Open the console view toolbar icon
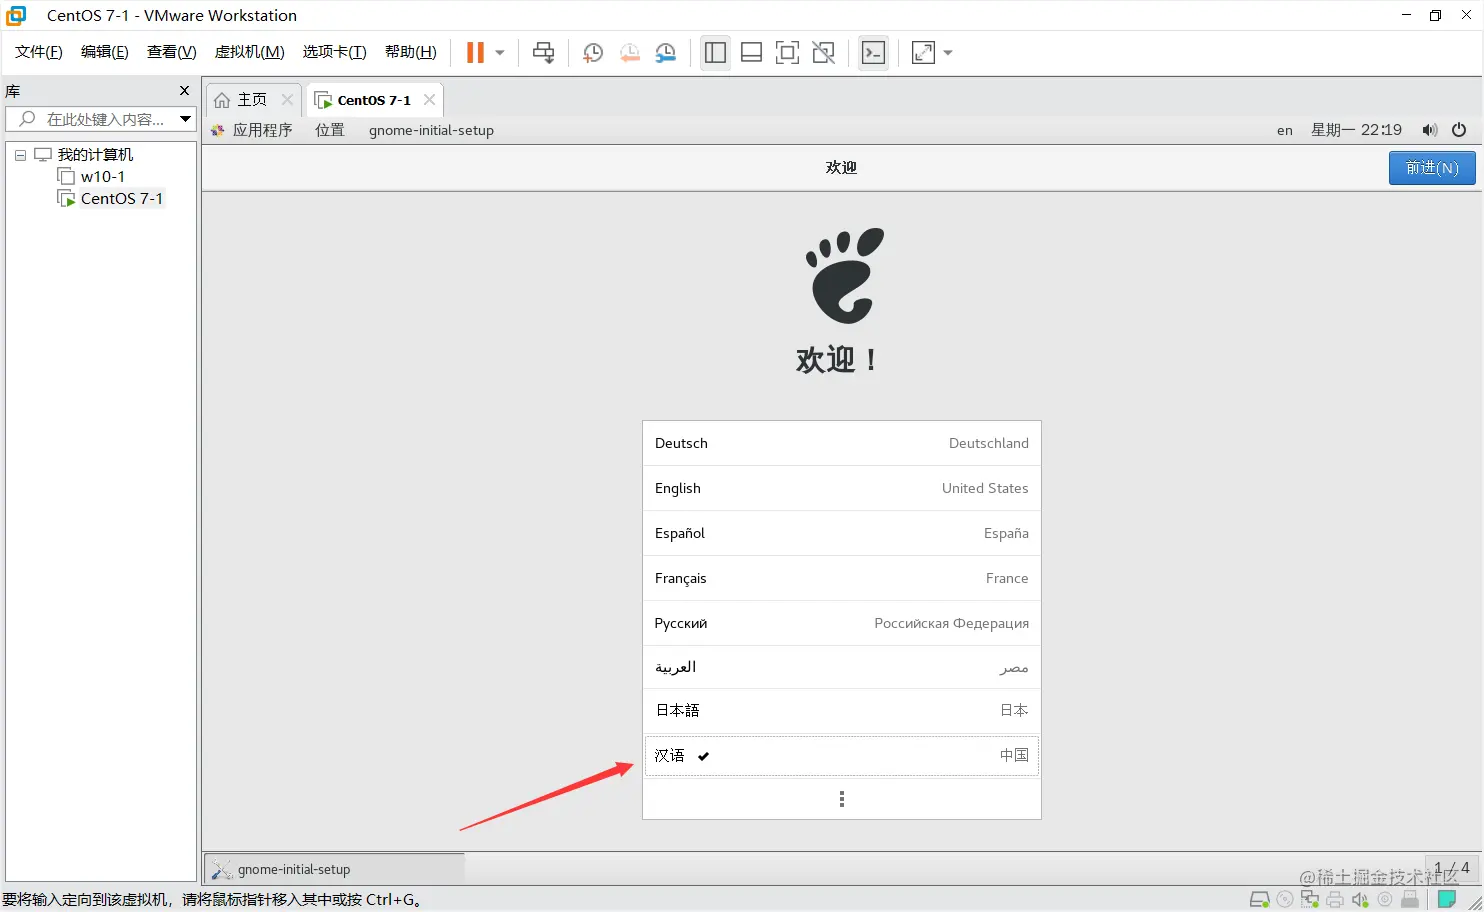1484x912 pixels. point(873,53)
